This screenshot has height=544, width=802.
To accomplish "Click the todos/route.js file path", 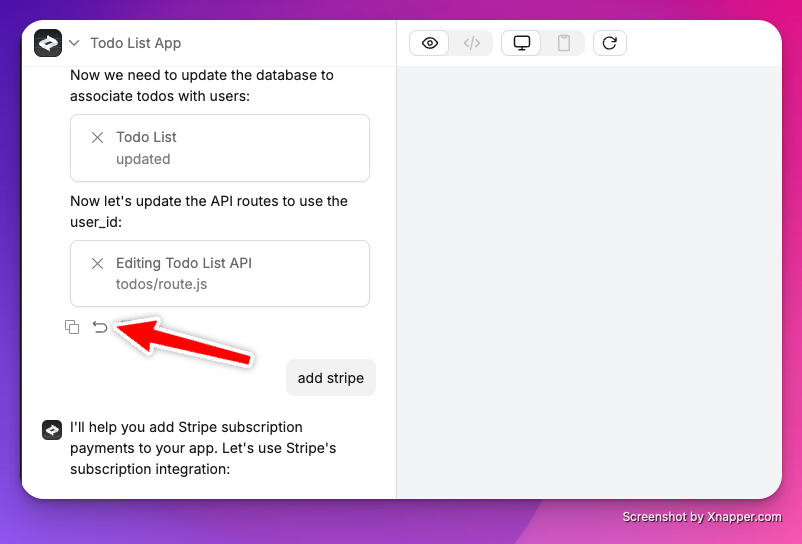I will (x=162, y=284).
